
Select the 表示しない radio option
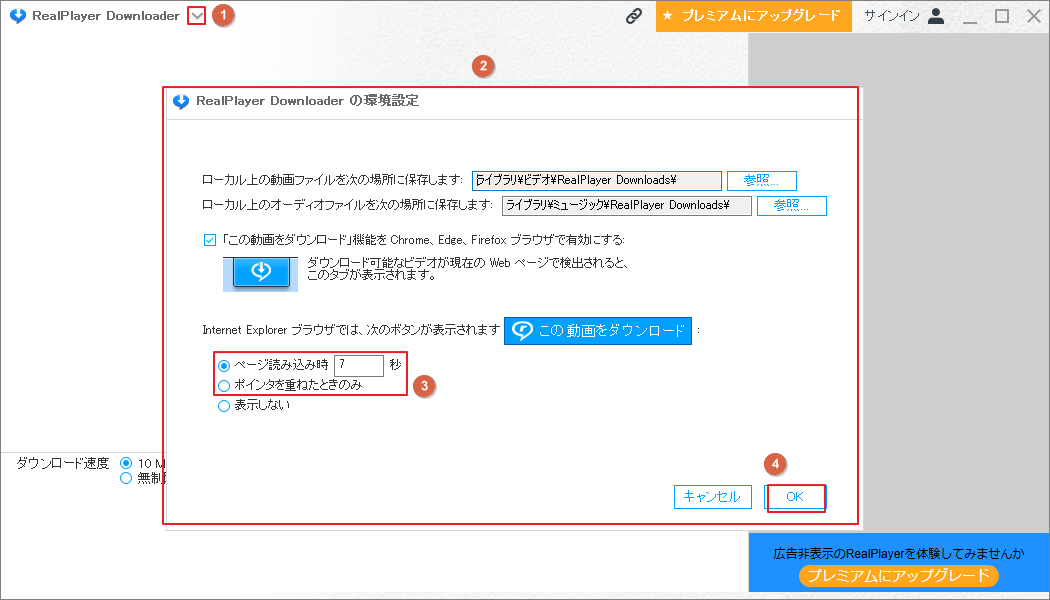[x=224, y=406]
